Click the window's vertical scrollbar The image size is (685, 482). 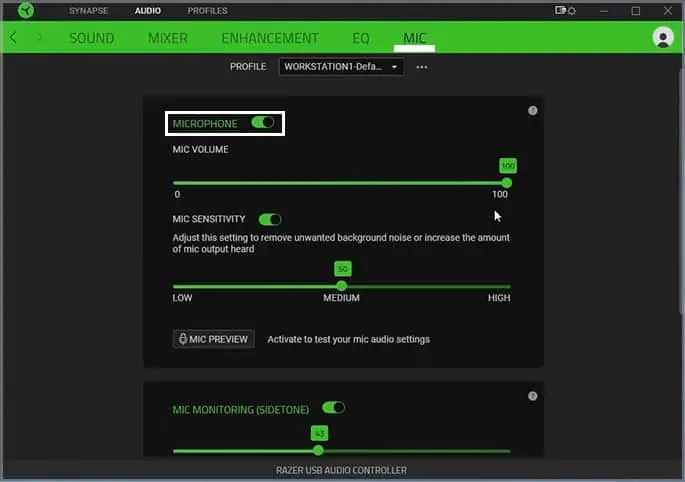[x=681, y=192]
